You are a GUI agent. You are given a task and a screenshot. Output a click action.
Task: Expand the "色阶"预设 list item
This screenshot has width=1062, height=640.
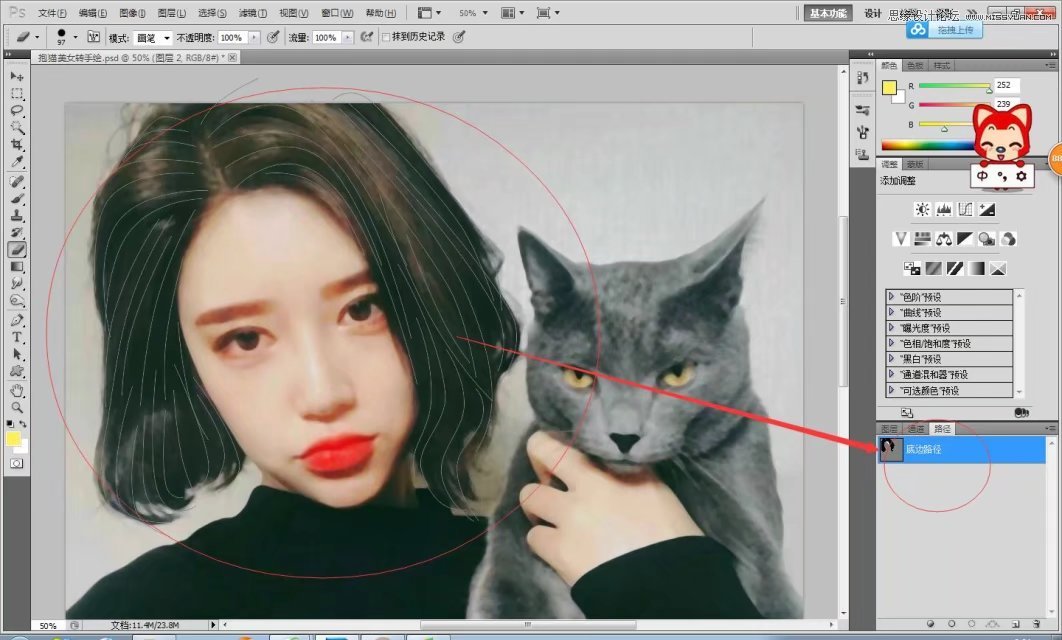[949, 297]
